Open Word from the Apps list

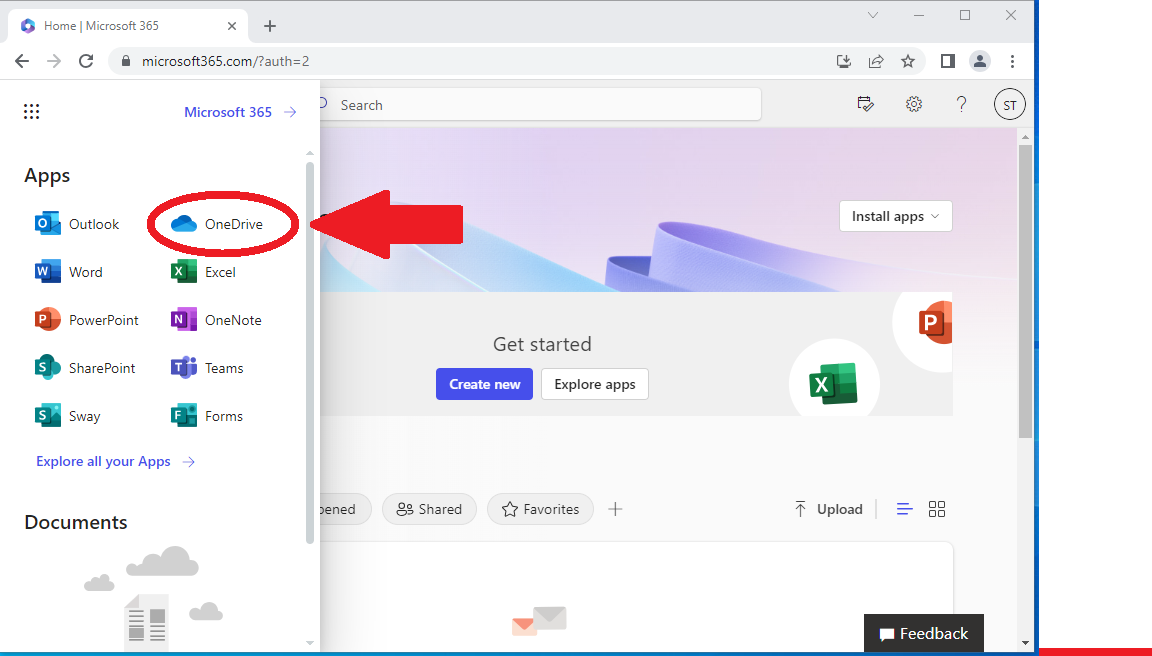(69, 272)
